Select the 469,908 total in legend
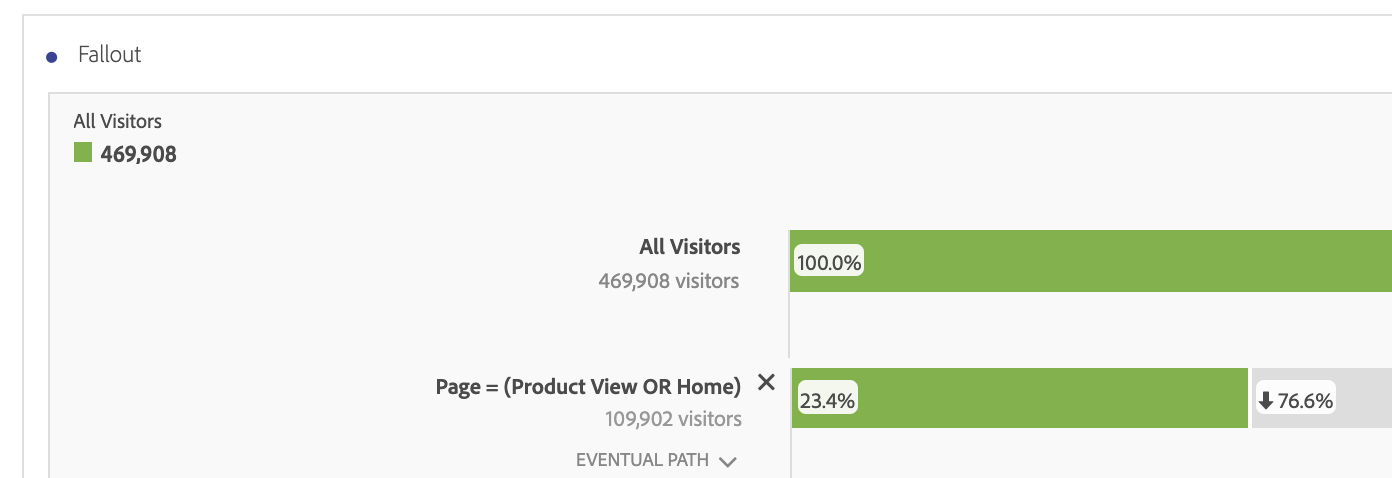 coord(138,154)
